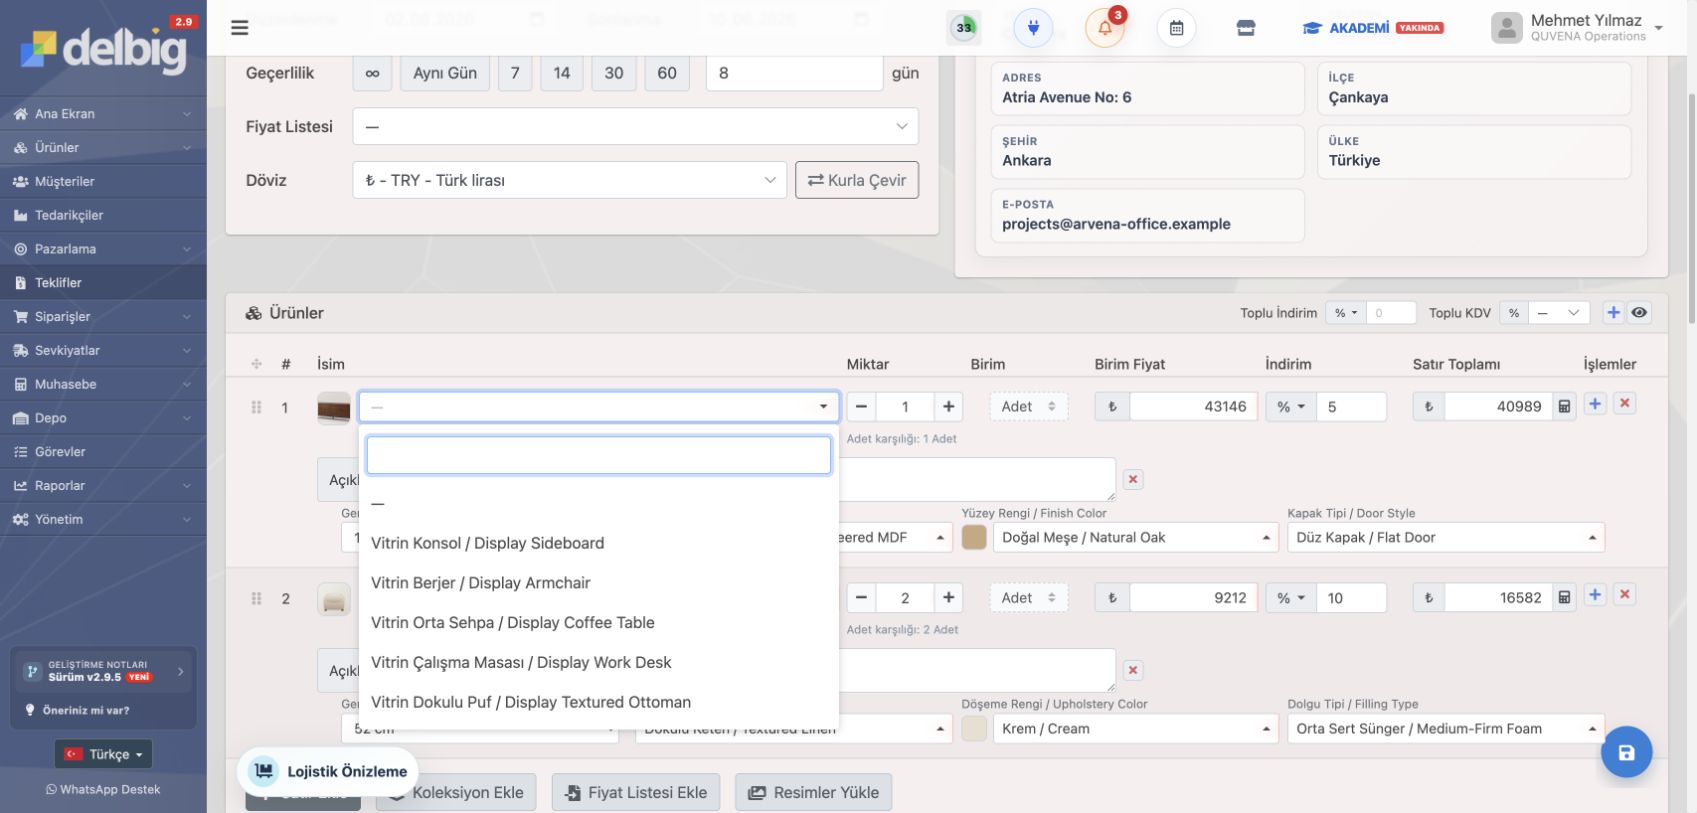Open the hamburger sidebar menu
Viewport: 1697px width, 813px height.
[x=239, y=28]
